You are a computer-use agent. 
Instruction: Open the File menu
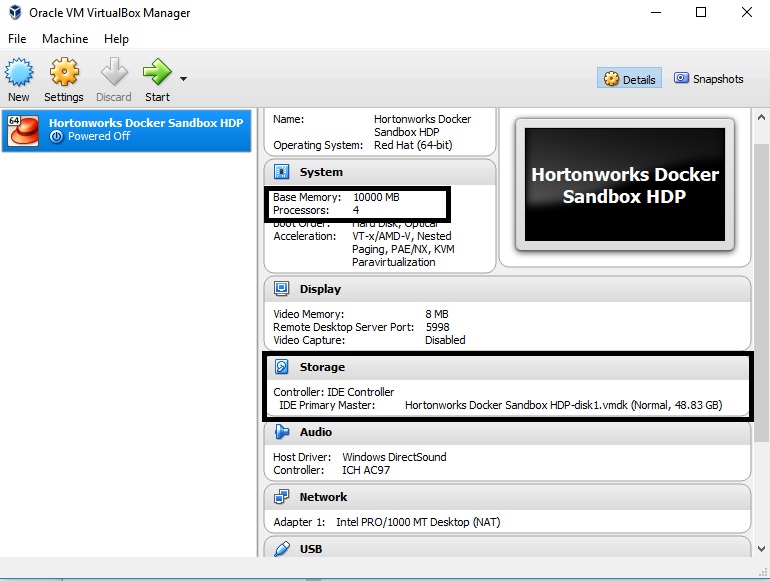[x=17, y=39]
